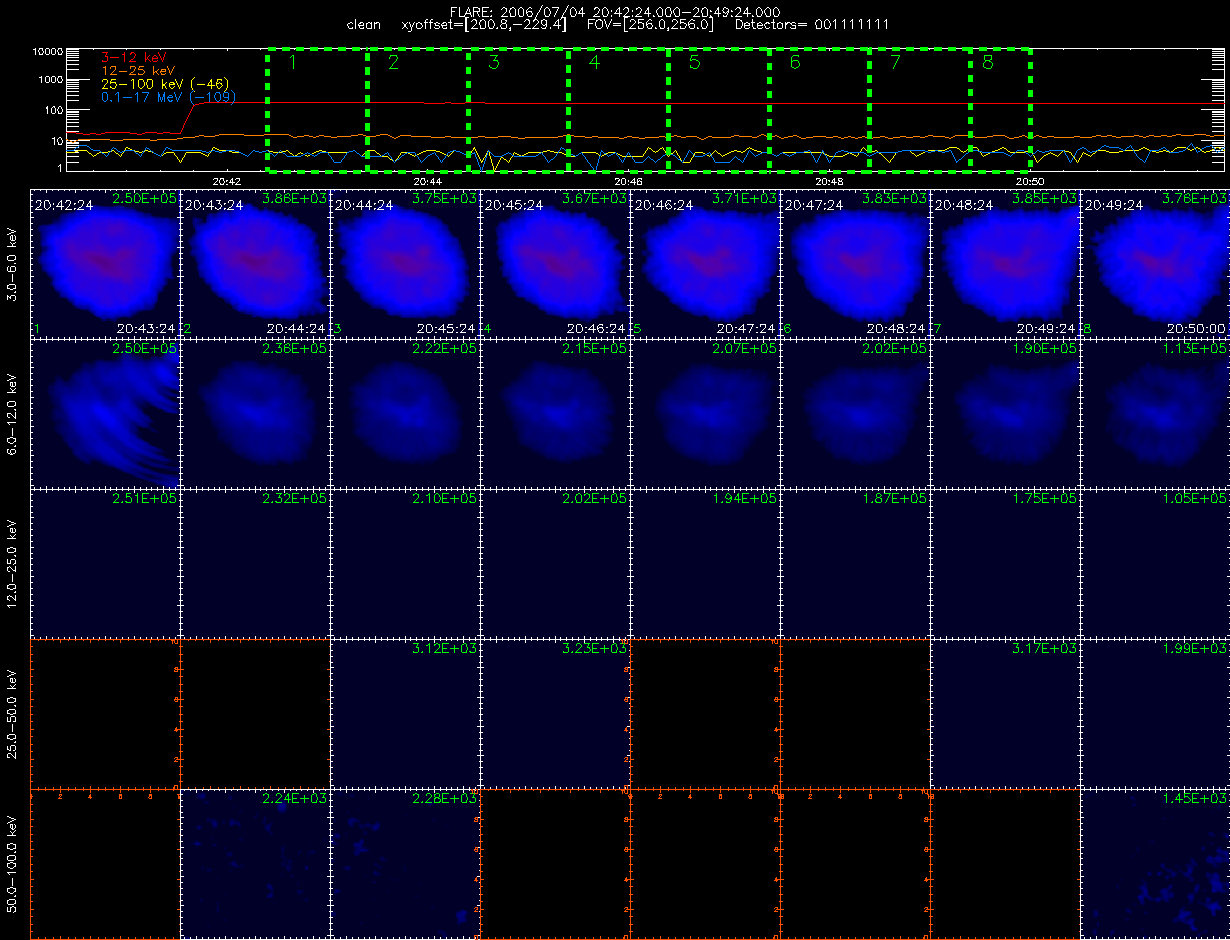Viewport: 1230px width, 940px height.
Task: Click the 20:42:24 start timestamp
Action: [x=64, y=205]
